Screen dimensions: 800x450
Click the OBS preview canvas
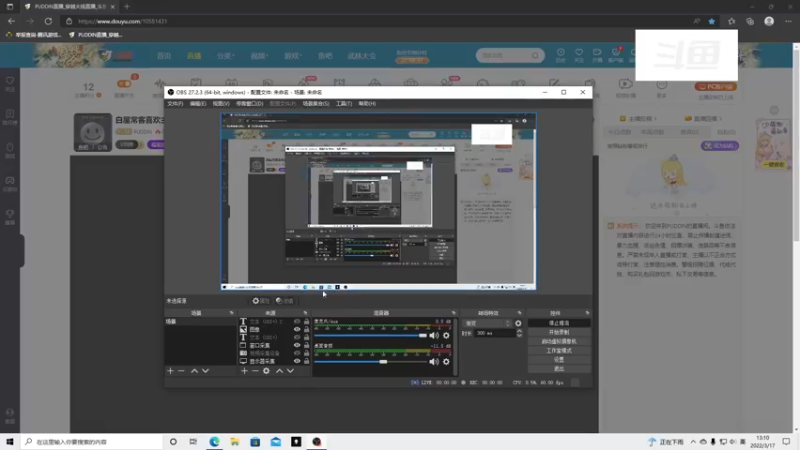click(x=379, y=202)
